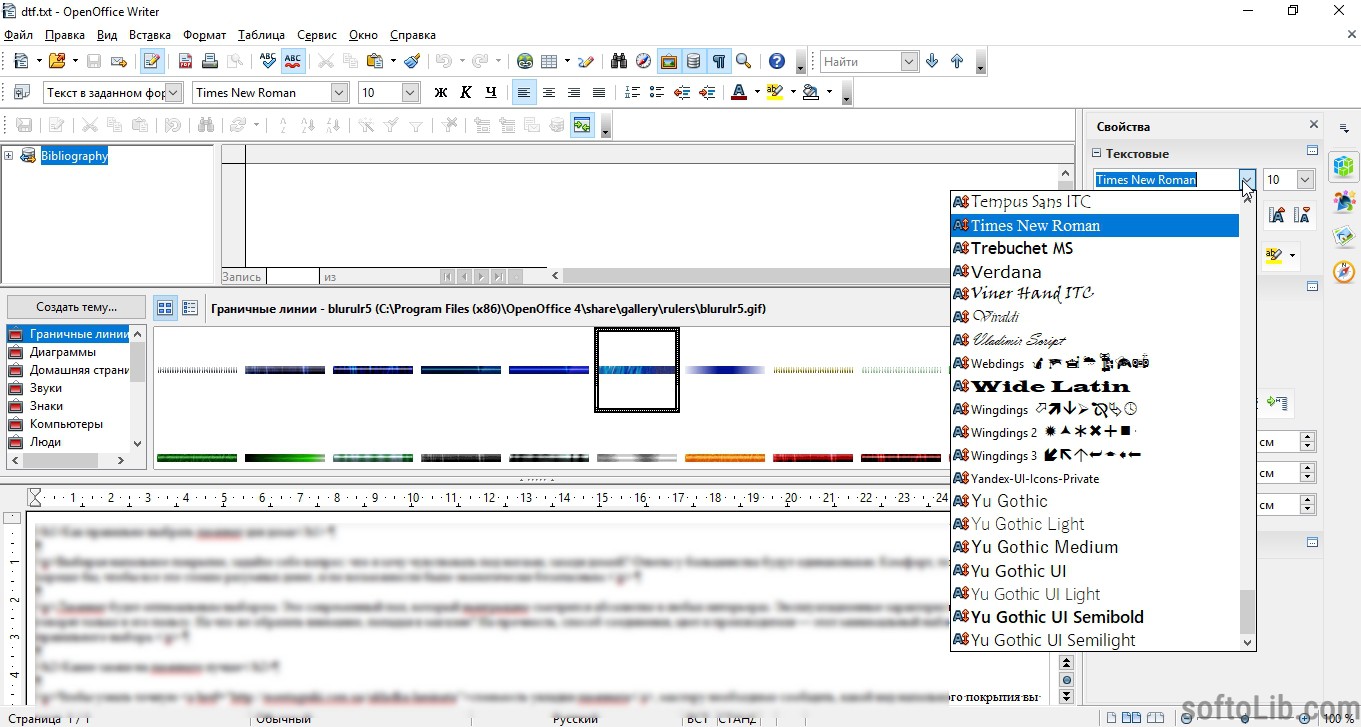The width and height of the screenshot is (1361, 727).
Task: Click the Создать тему button
Action: 76,307
